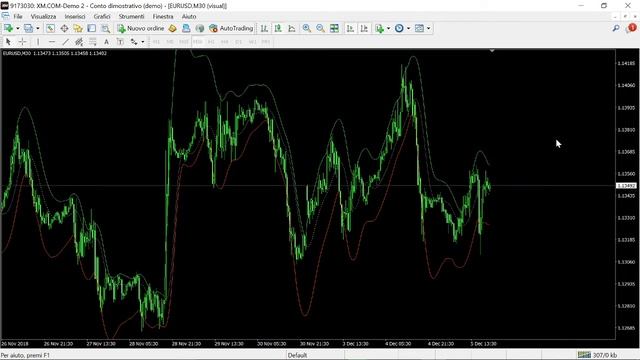Select the cursor pointer tool
640x360 pixels.
tap(8, 42)
